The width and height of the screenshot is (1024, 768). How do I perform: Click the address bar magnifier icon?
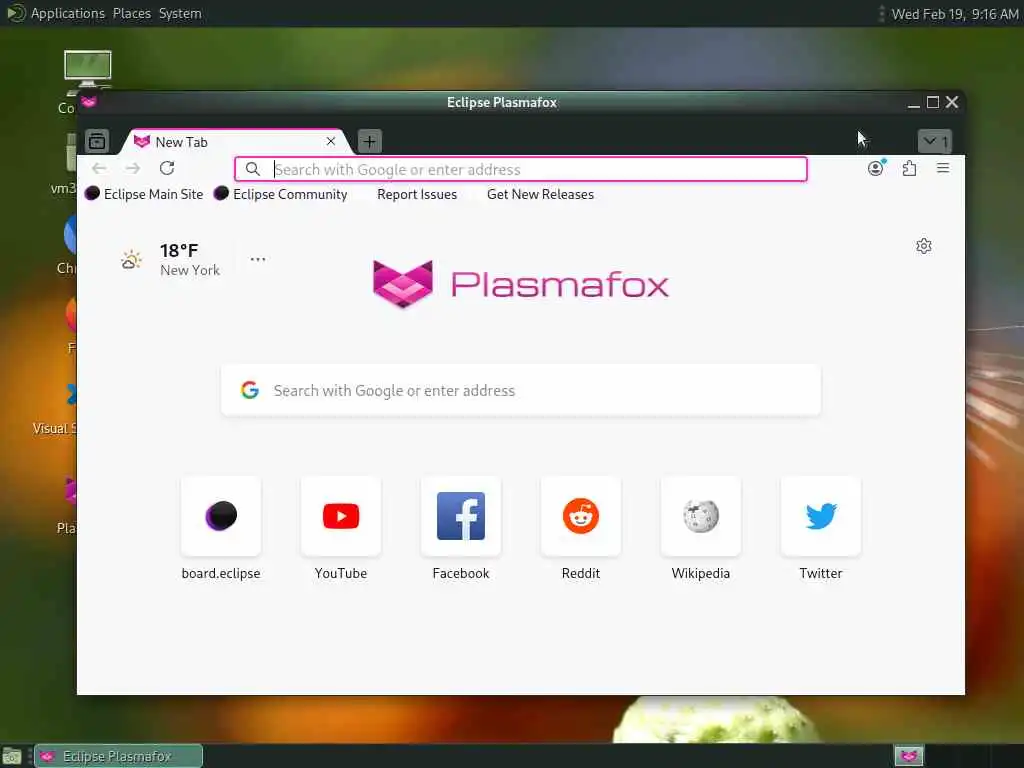[x=253, y=169]
